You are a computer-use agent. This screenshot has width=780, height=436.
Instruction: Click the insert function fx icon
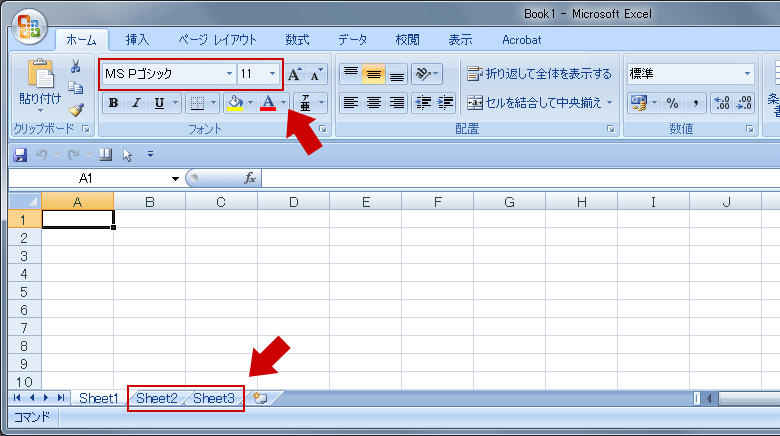point(250,178)
